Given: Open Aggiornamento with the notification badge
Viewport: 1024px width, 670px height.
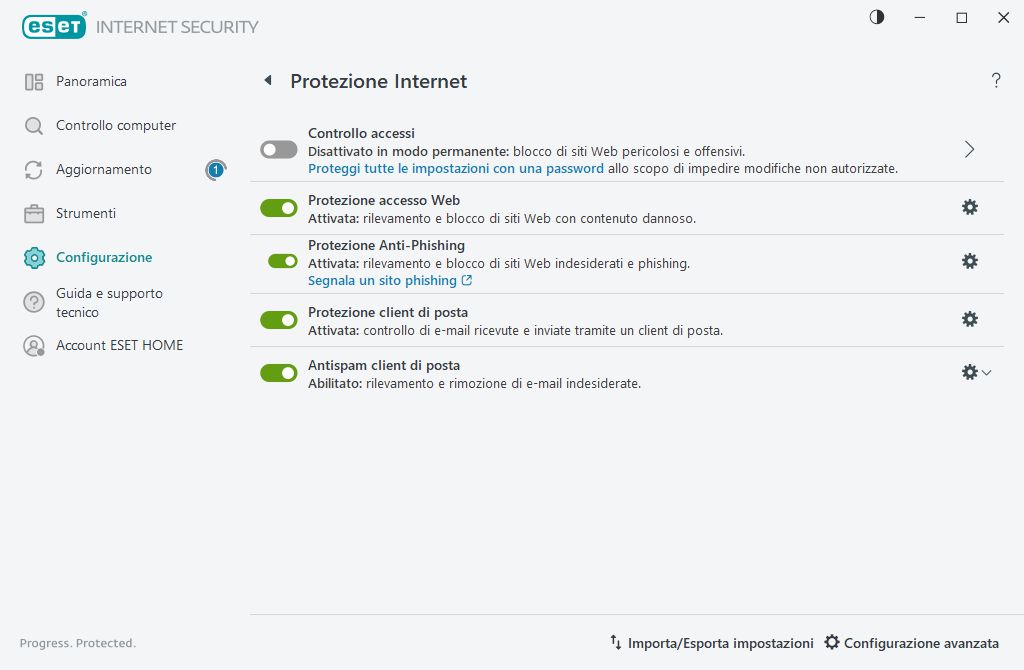Looking at the screenshot, I should (106, 169).
